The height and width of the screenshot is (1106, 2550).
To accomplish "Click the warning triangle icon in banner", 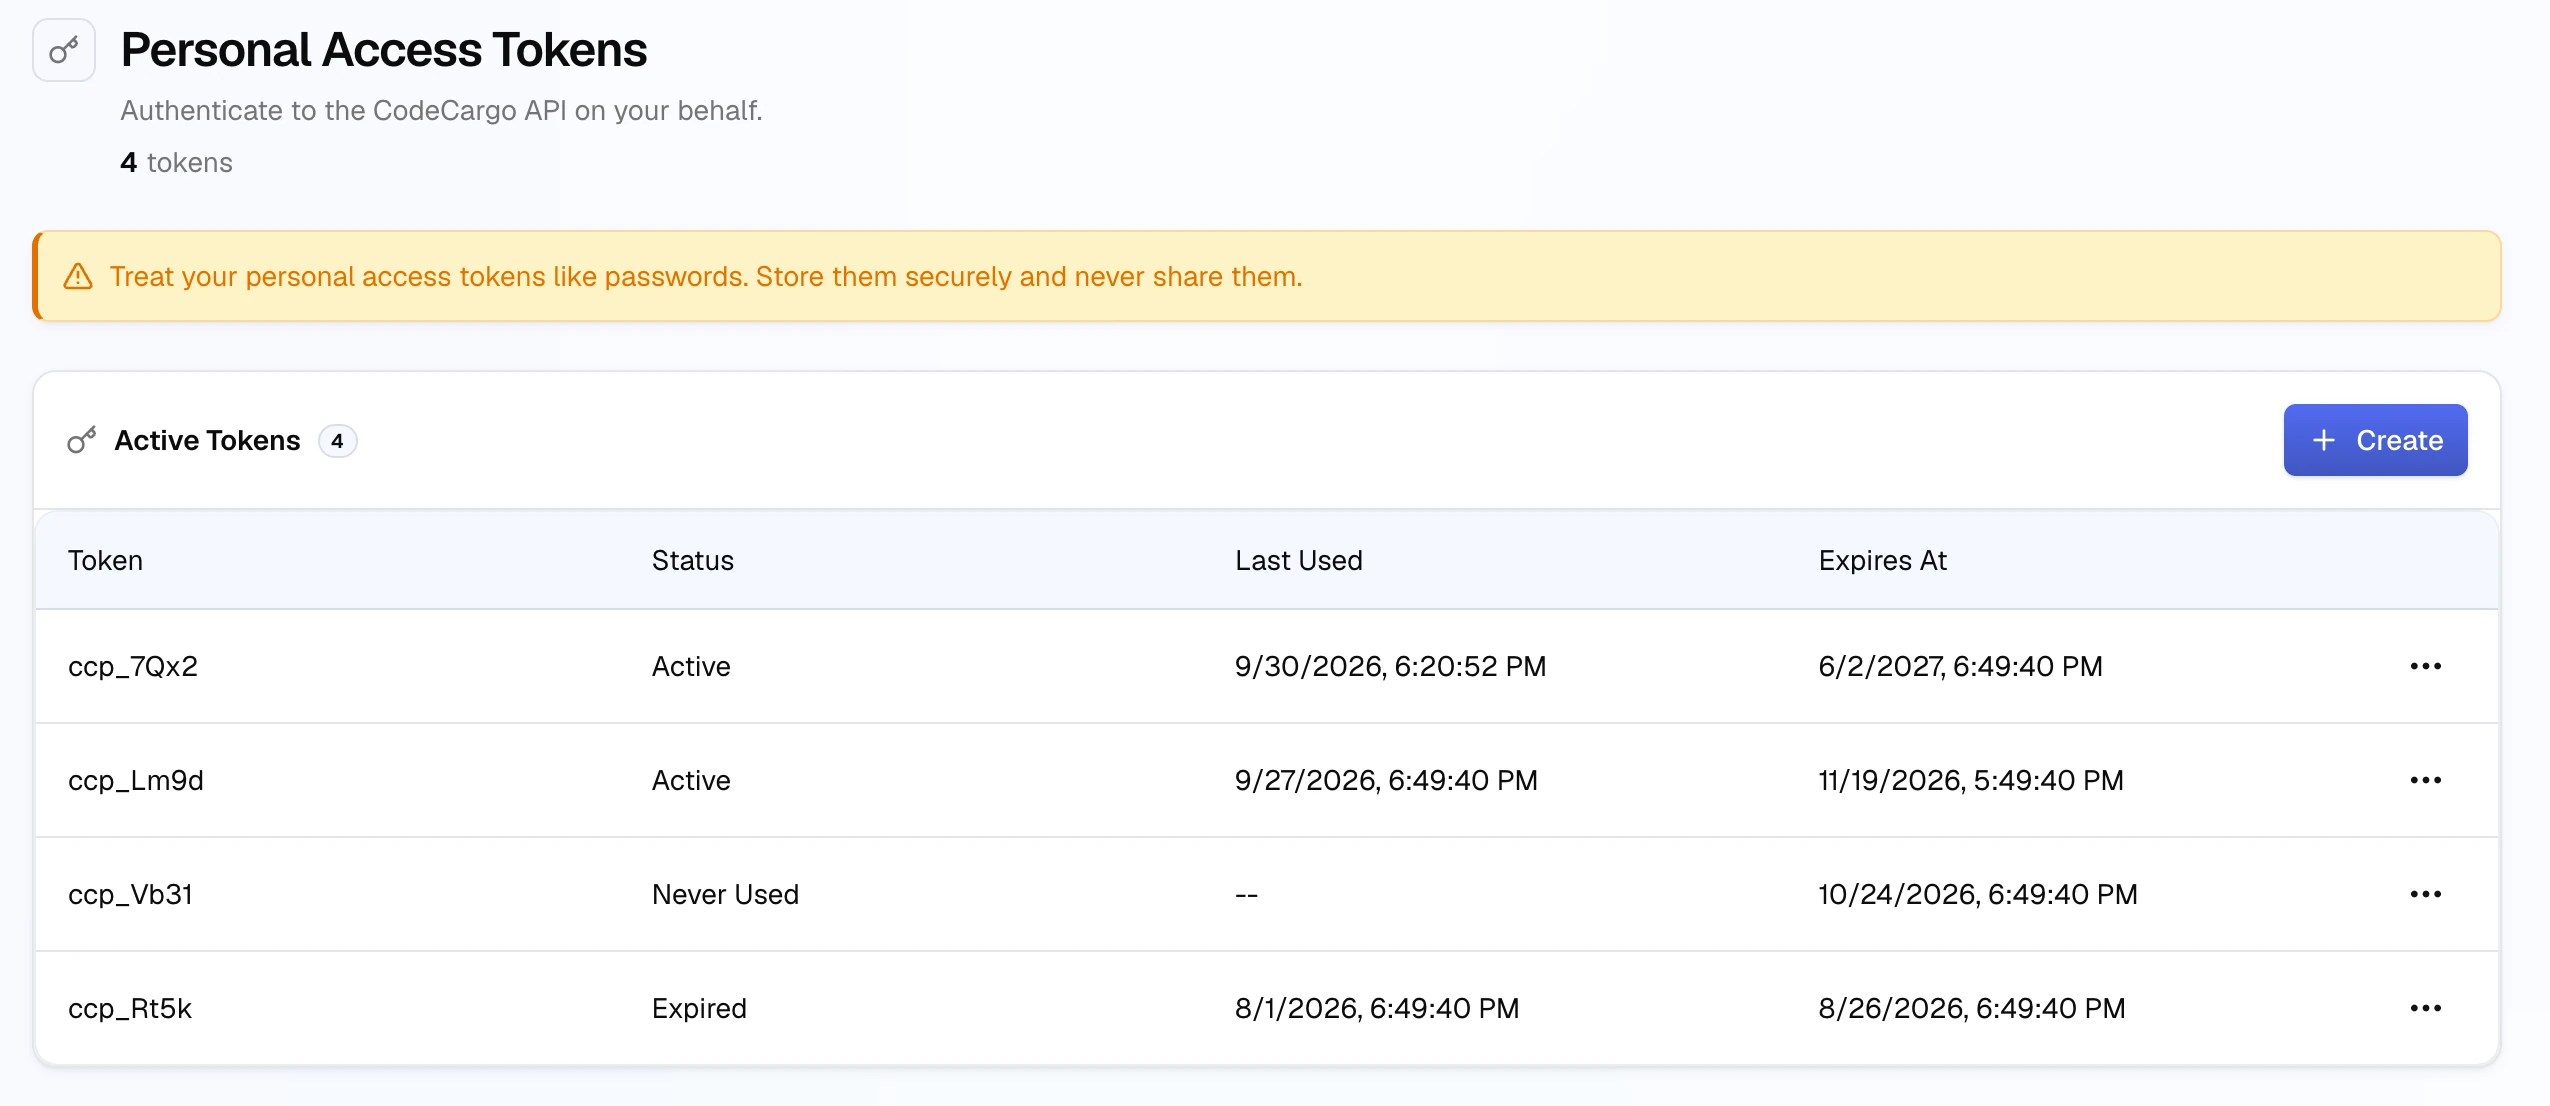I will click(78, 277).
